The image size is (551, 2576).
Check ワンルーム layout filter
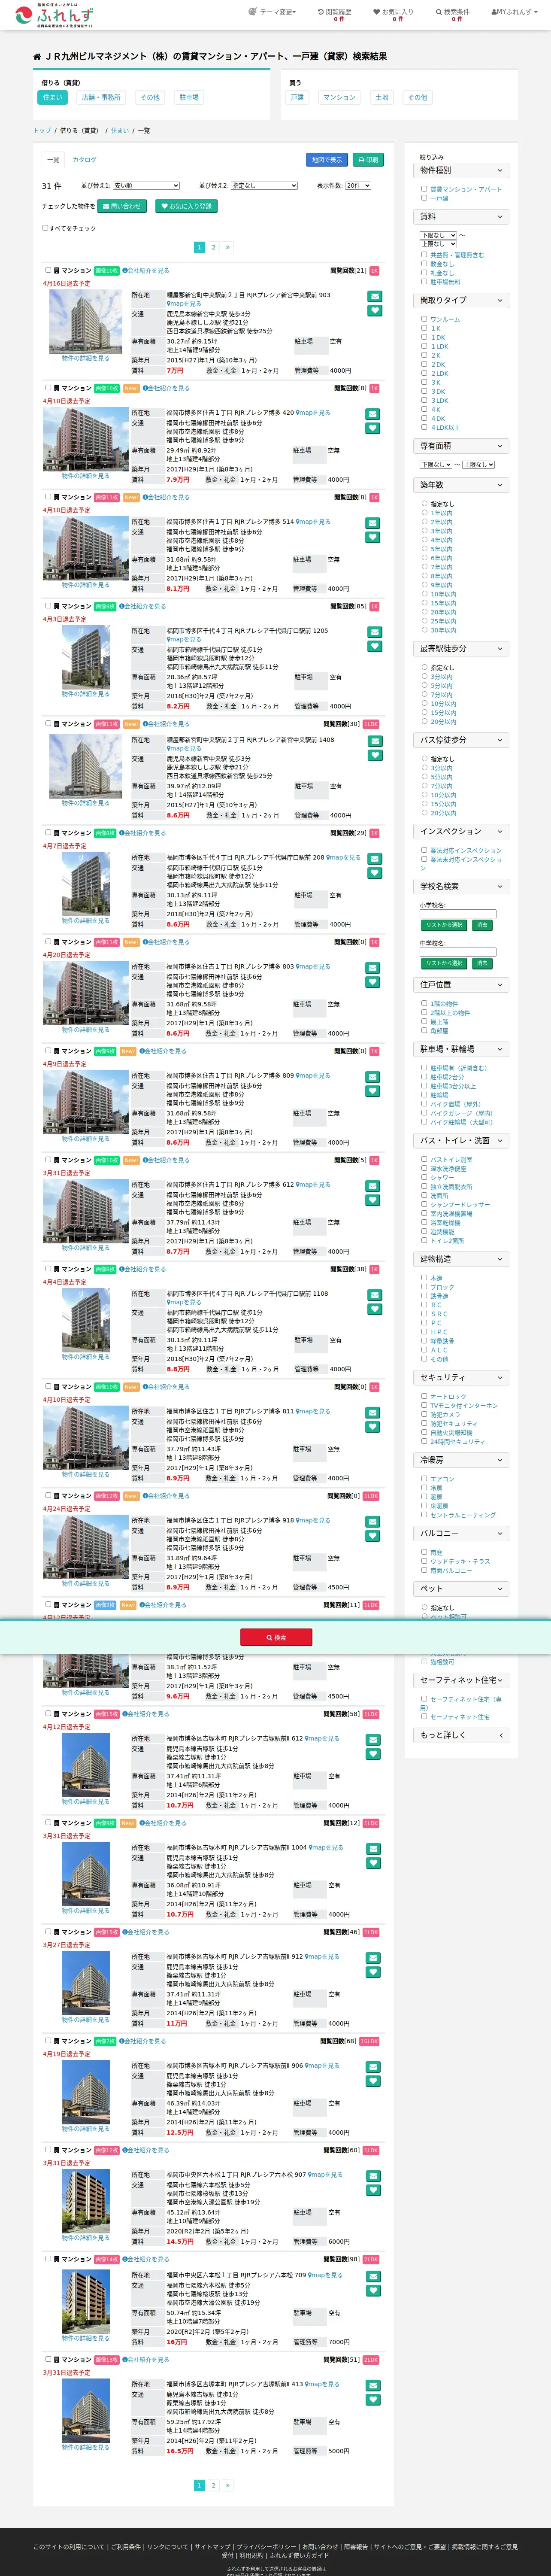[x=424, y=319]
